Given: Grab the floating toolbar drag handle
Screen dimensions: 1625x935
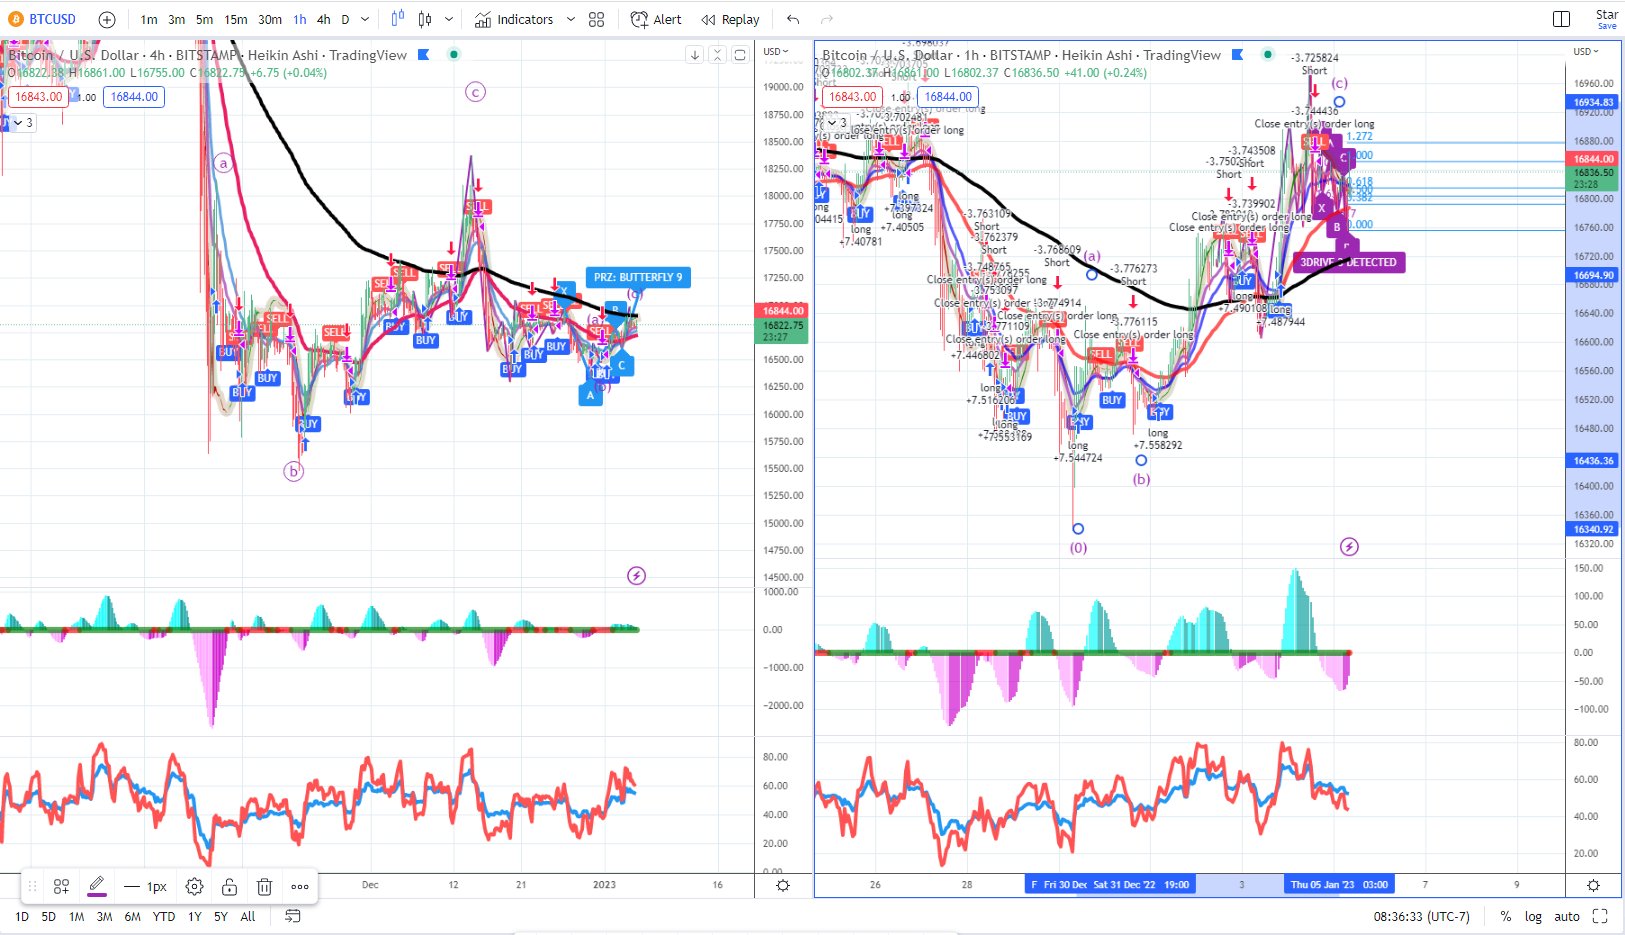Looking at the screenshot, I should (32, 886).
